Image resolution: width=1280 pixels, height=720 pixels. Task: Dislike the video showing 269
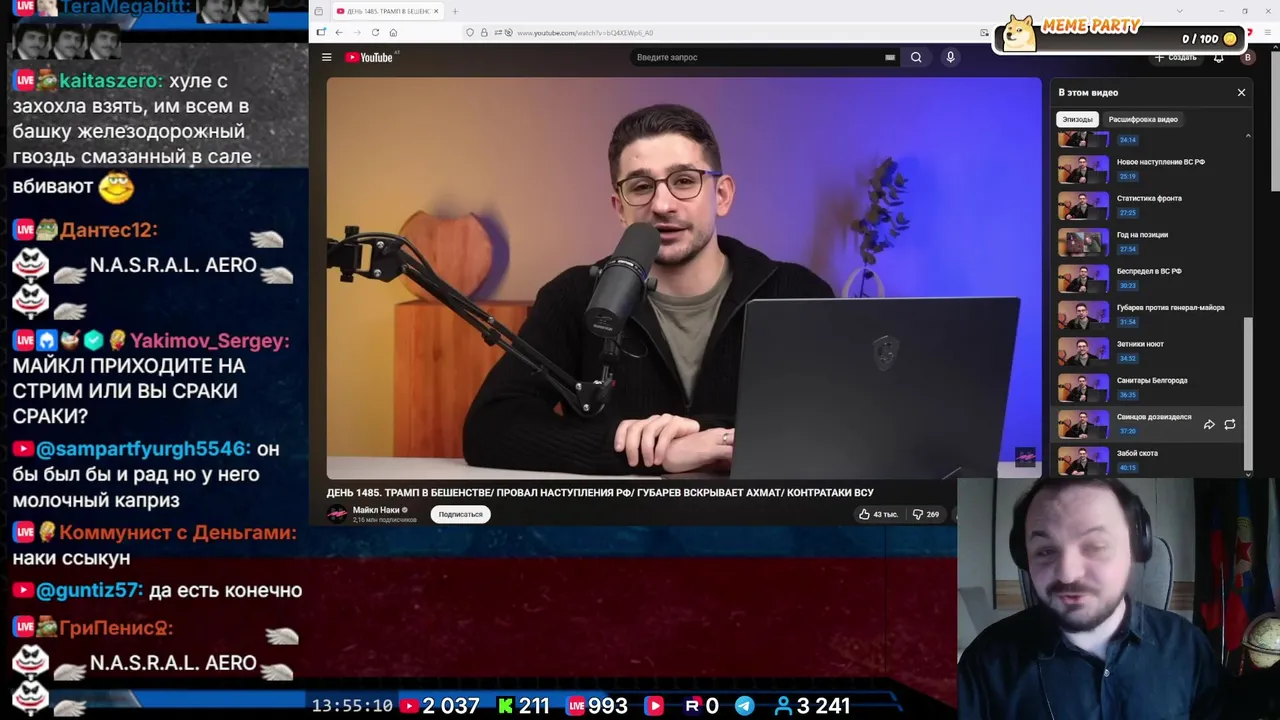pos(926,514)
